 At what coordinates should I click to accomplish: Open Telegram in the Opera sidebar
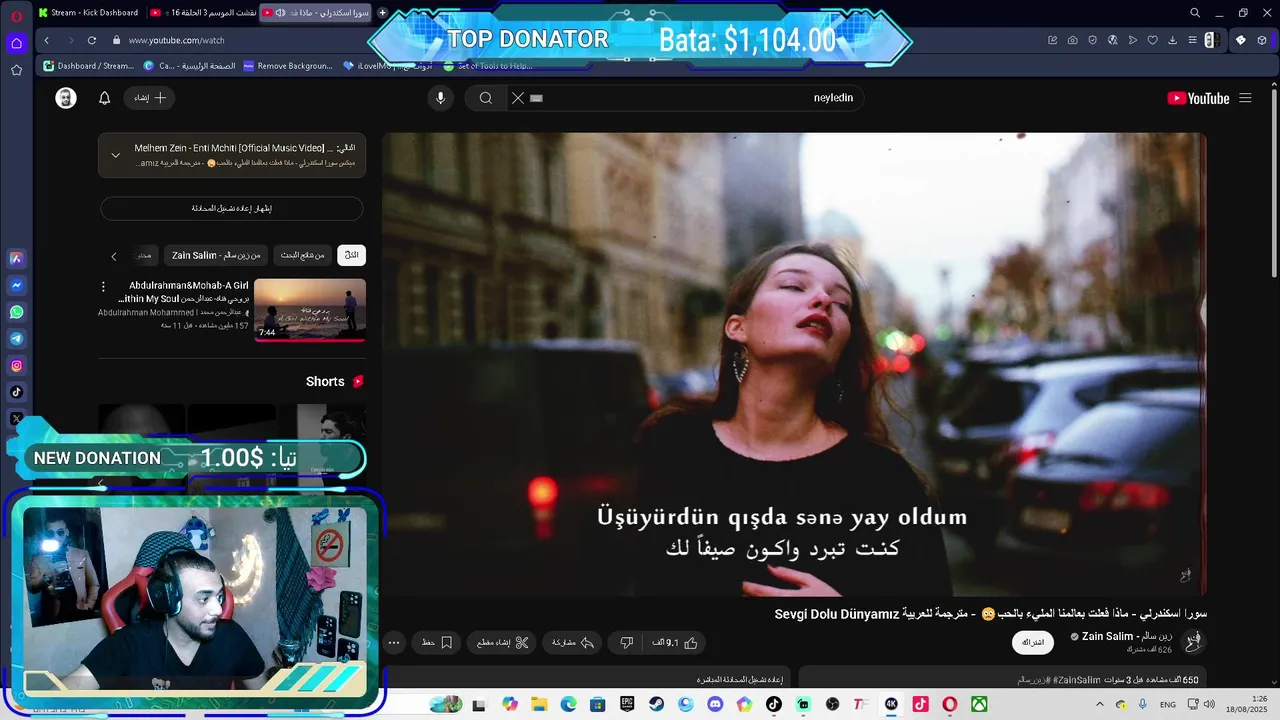[16, 339]
